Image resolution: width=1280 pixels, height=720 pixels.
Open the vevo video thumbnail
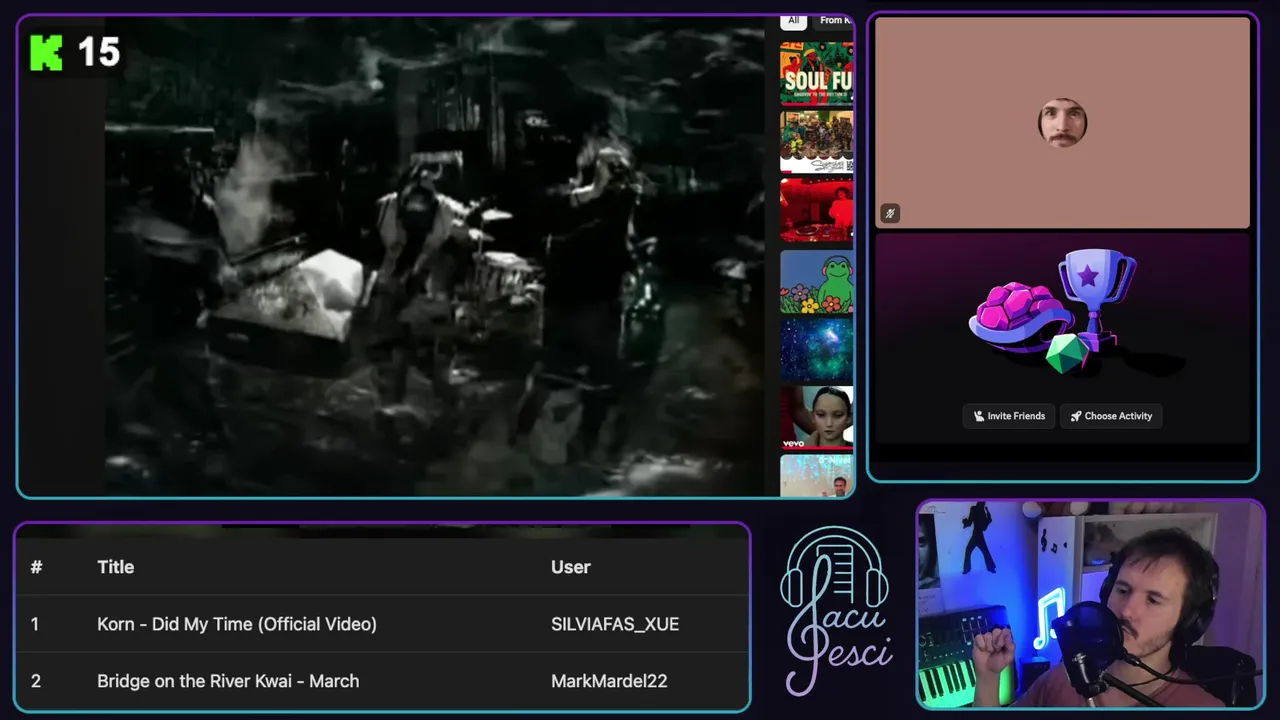point(817,418)
